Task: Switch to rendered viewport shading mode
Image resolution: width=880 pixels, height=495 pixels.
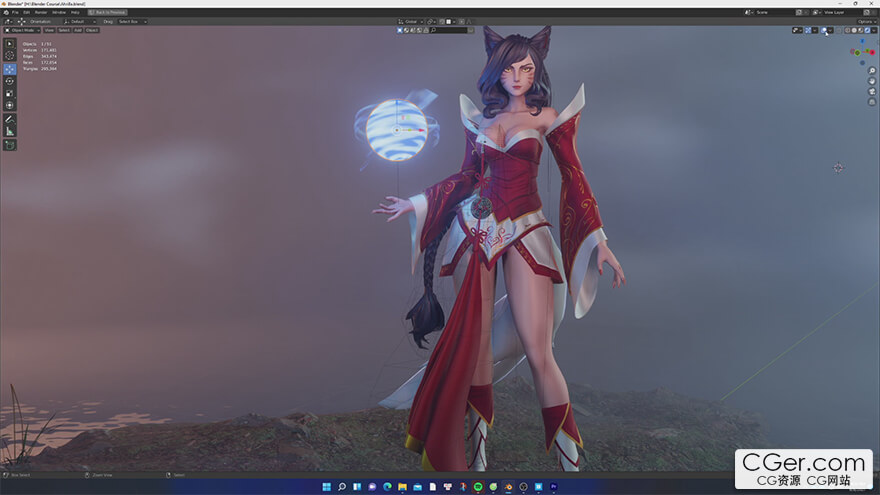Action: (866, 31)
